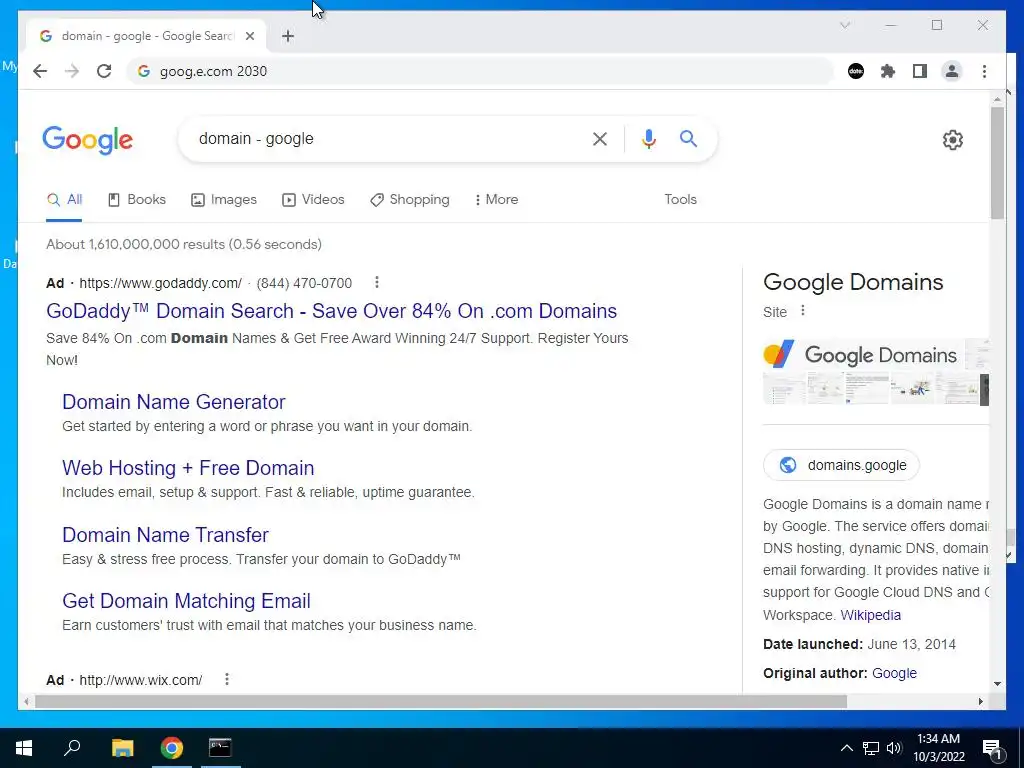The image size is (1024, 768).
Task: Click the https://www.godaddy.com/ ad URL
Action: click(x=161, y=283)
